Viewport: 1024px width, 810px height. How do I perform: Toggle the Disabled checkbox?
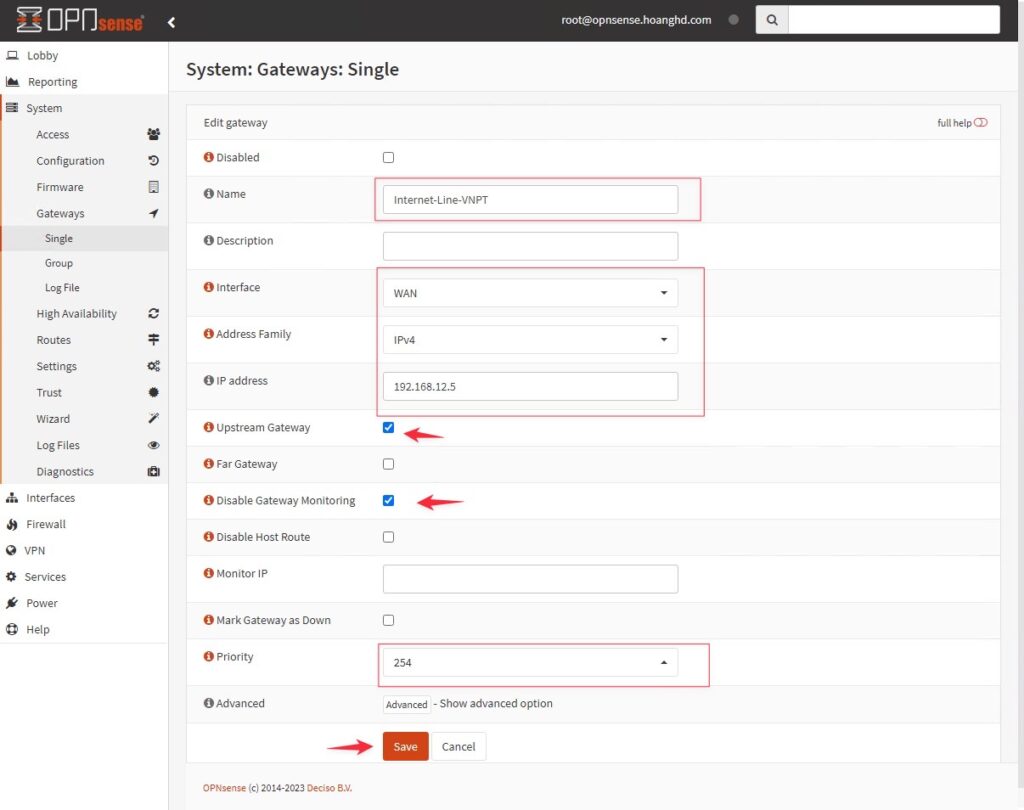pyautogui.click(x=389, y=157)
